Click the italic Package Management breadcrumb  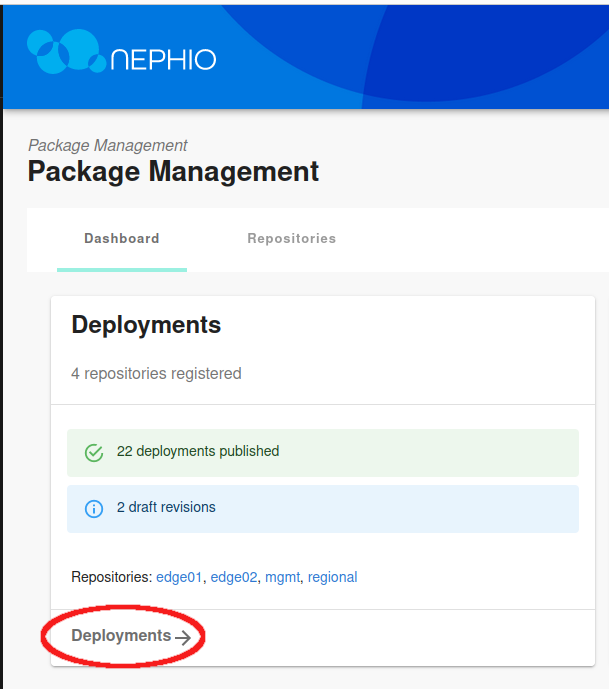click(x=107, y=145)
